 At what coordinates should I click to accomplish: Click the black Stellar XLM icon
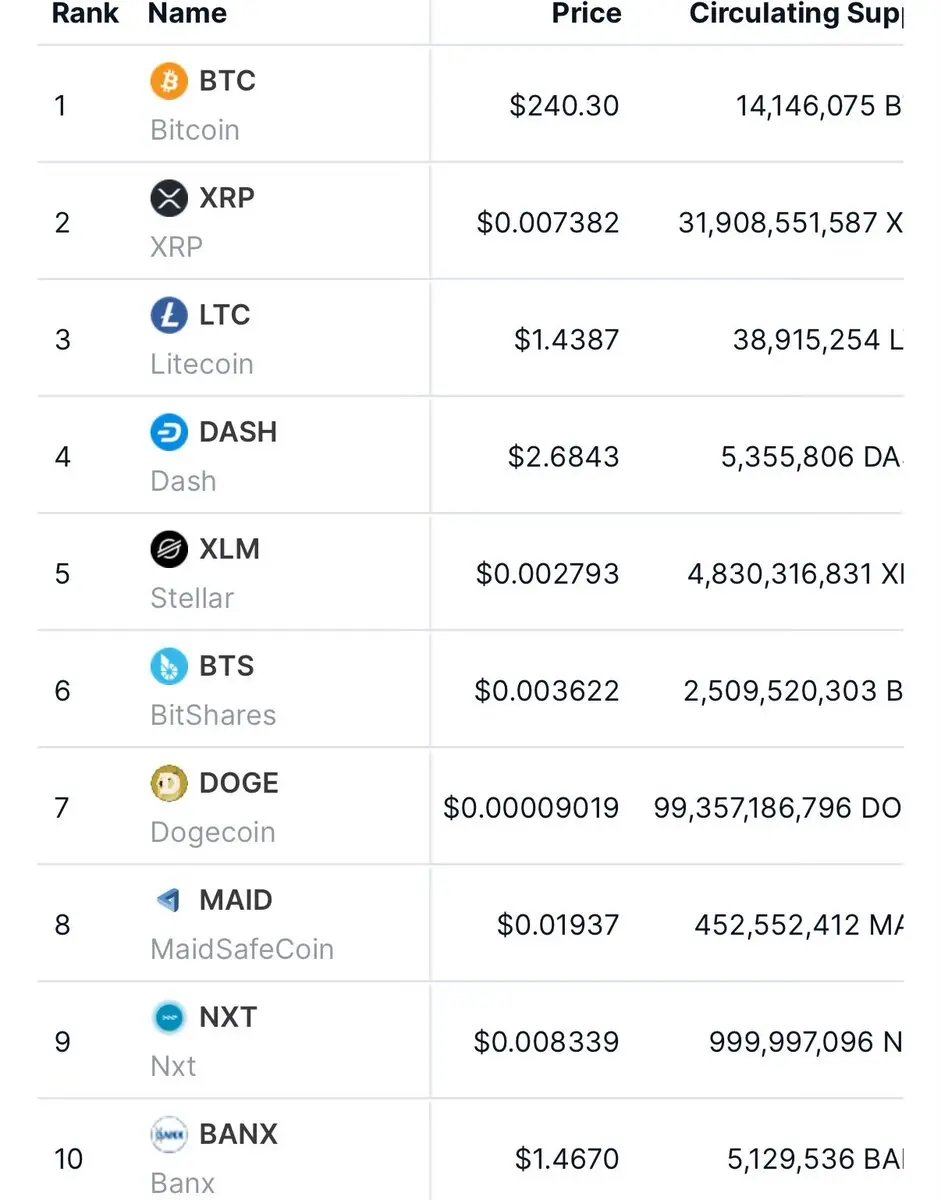coord(169,549)
